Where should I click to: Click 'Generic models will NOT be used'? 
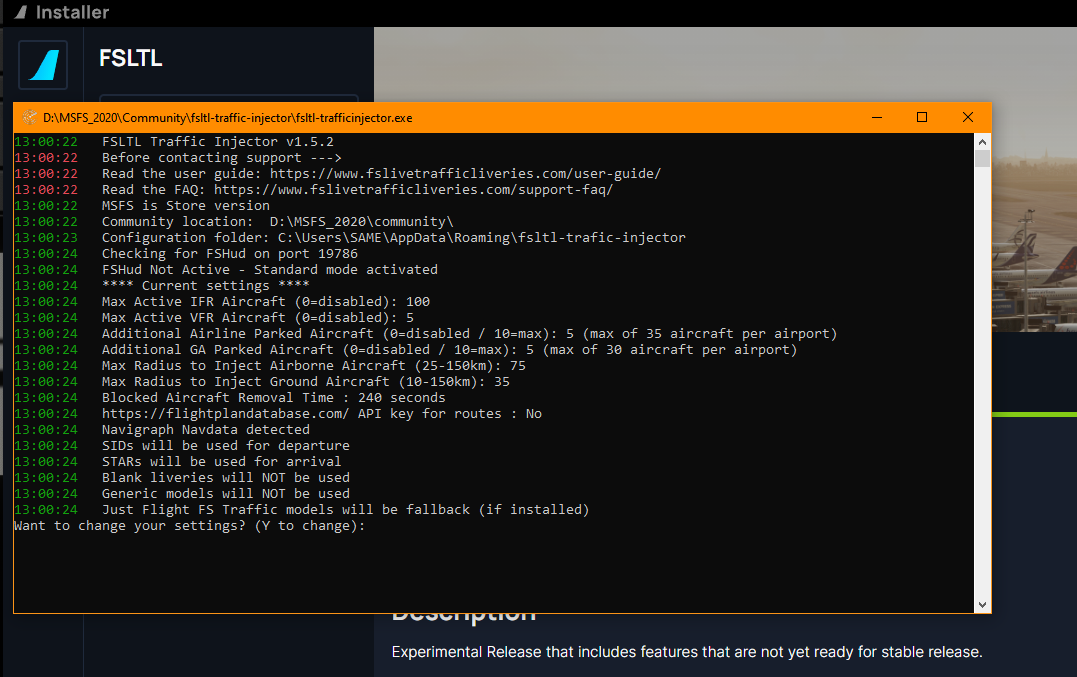click(225, 494)
